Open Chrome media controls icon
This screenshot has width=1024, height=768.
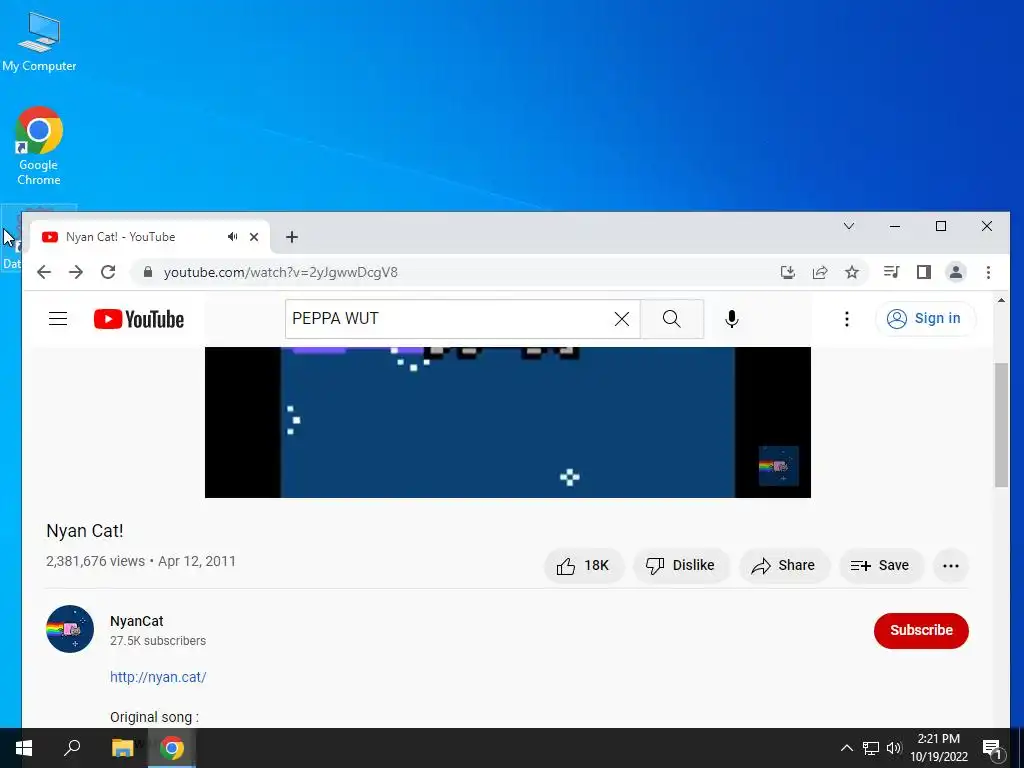coord(891,272)
